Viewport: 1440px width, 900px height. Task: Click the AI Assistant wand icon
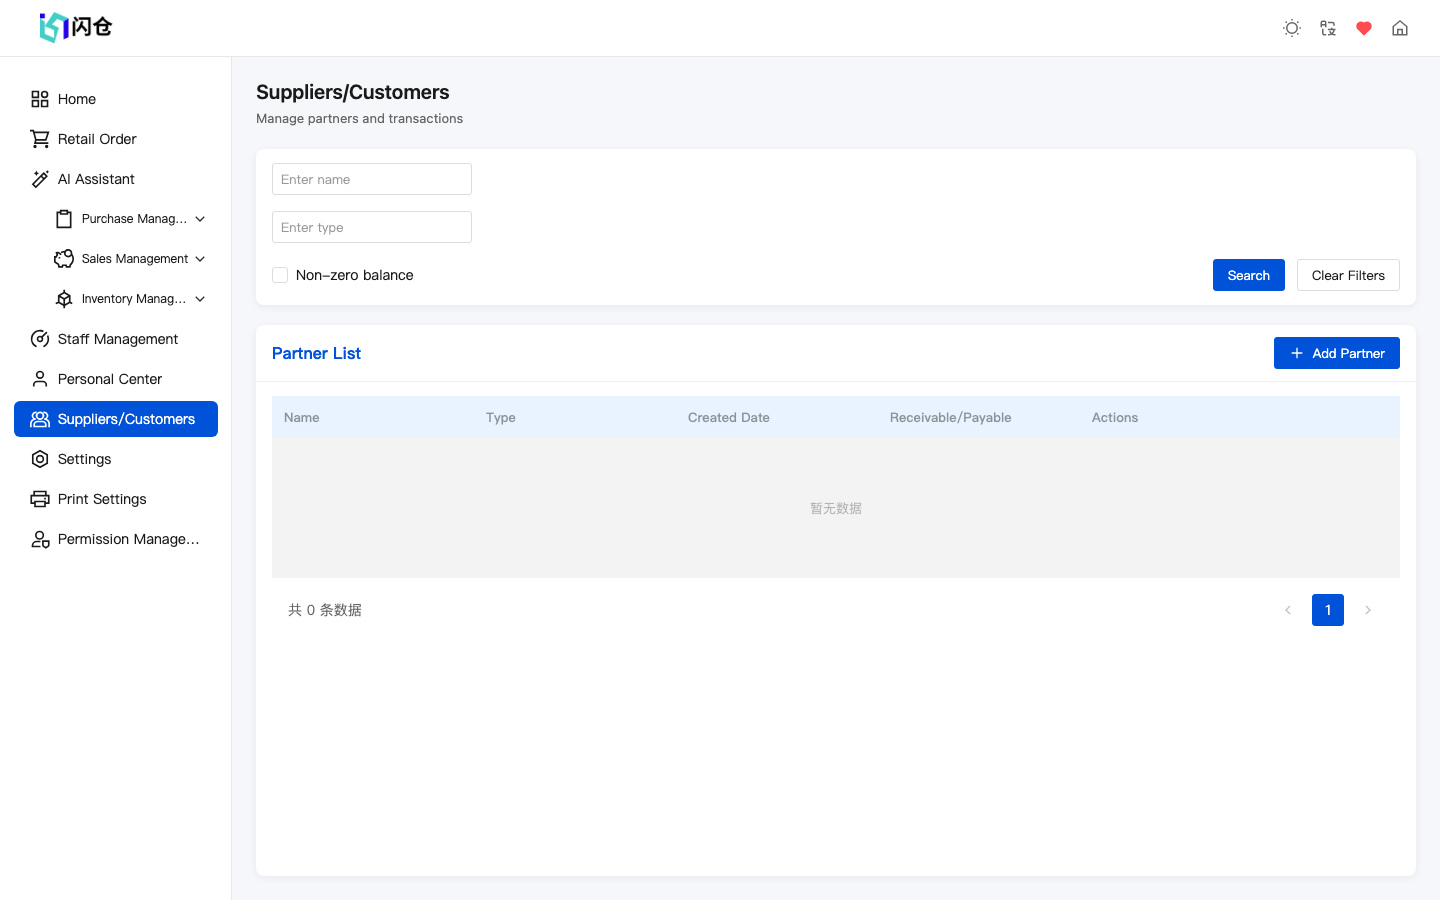tap(40, 179)
